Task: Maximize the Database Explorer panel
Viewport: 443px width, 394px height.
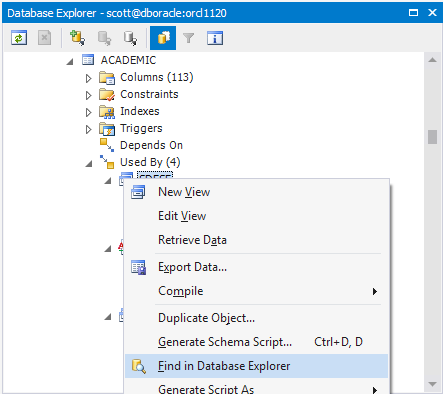Action: click(413, 13)
